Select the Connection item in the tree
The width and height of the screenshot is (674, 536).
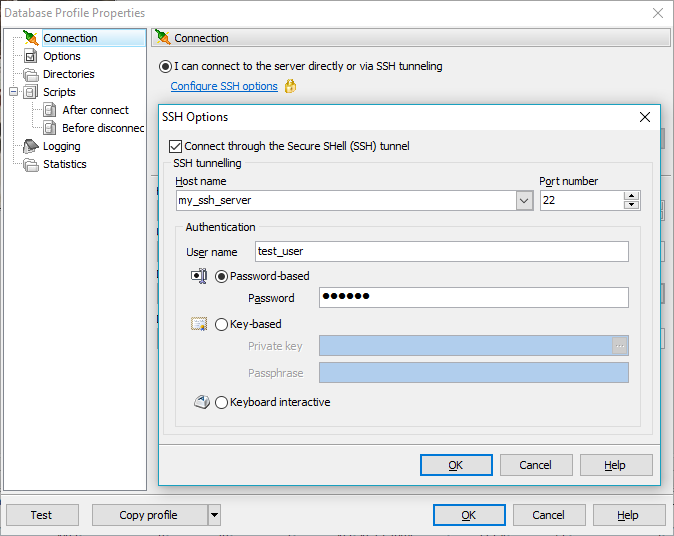click(70, 38)
